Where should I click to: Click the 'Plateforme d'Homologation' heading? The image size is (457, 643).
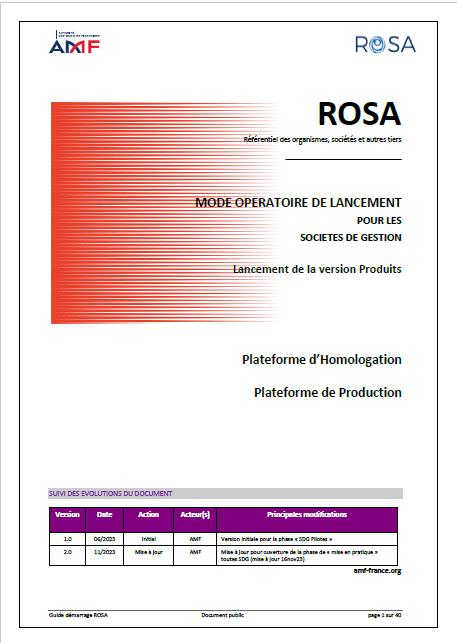coord(322,360)
